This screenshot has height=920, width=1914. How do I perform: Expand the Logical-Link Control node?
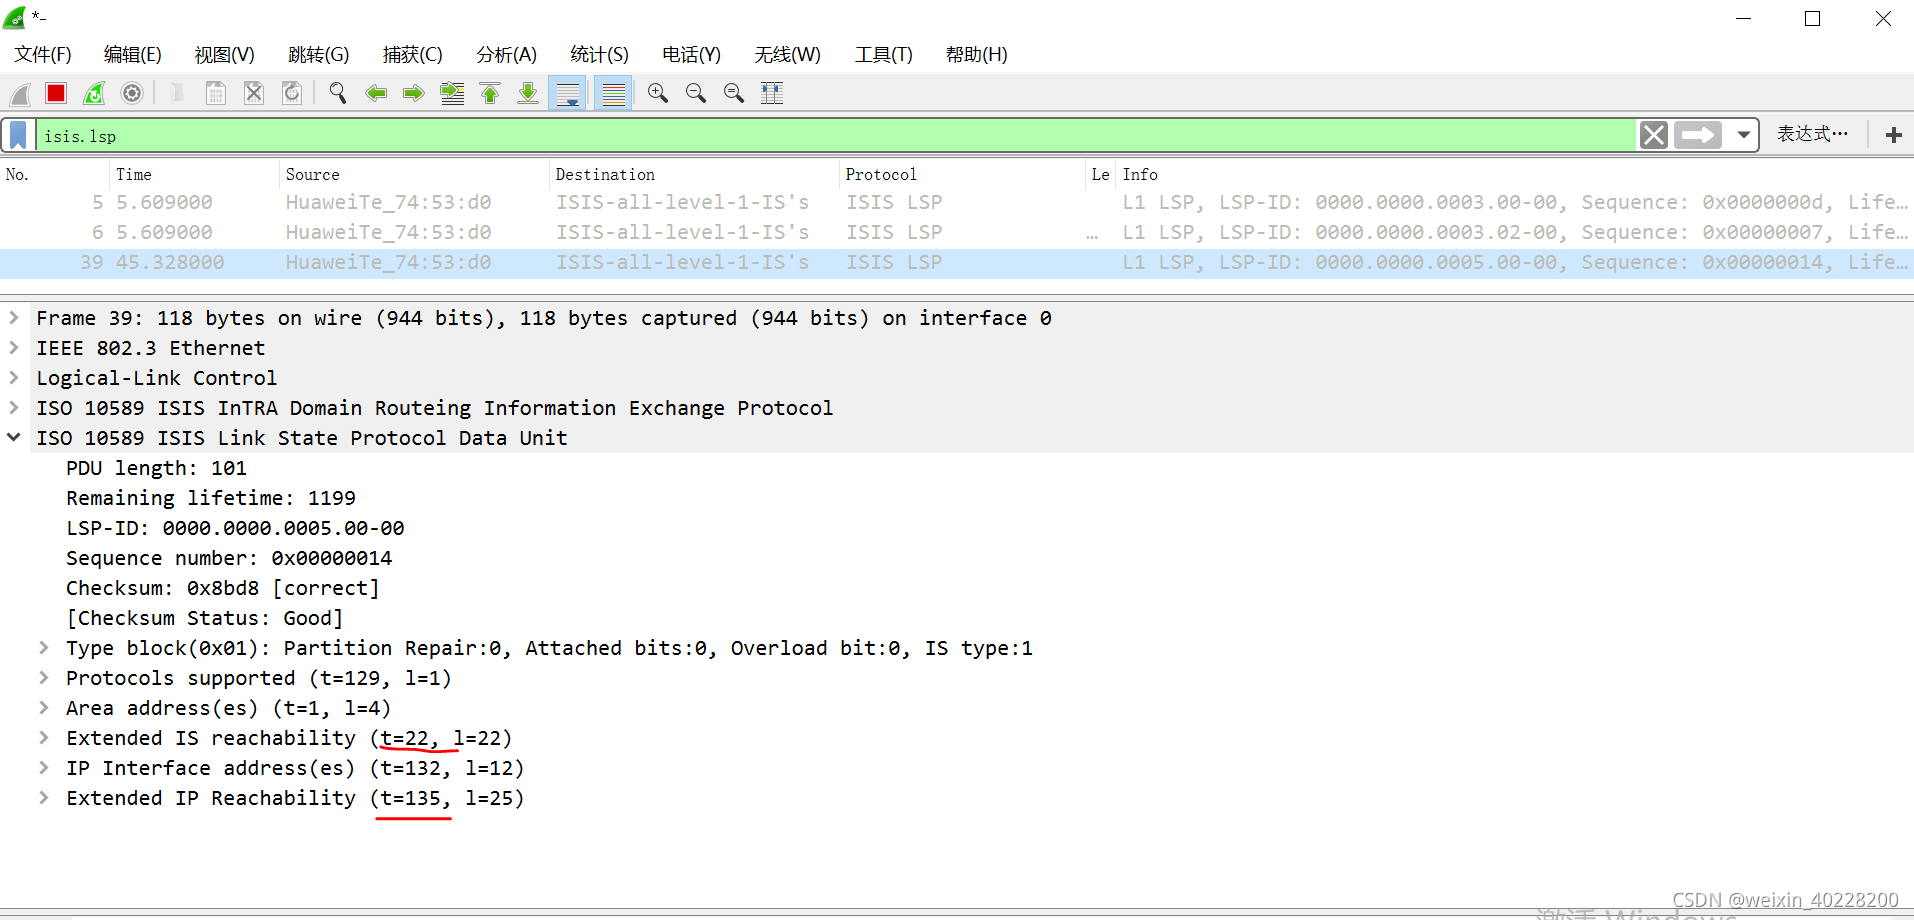(x=14, y=378)
